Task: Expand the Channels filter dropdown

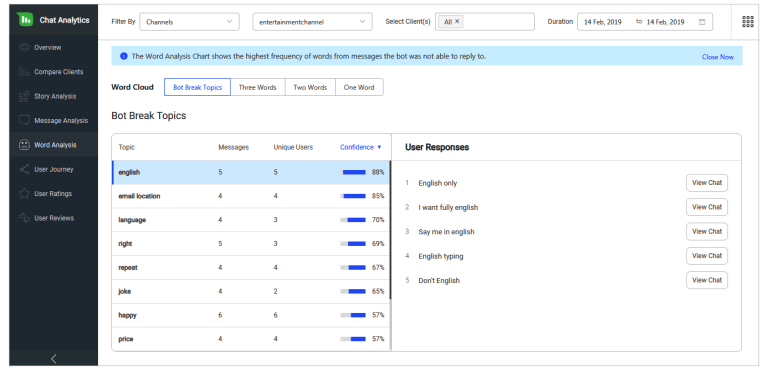Action: click(x=190, y=22)
